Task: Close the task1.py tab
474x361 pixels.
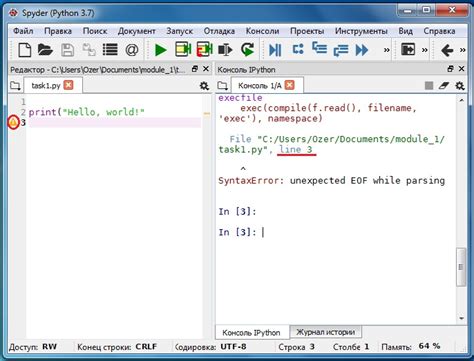Action: tap(69, 85)
